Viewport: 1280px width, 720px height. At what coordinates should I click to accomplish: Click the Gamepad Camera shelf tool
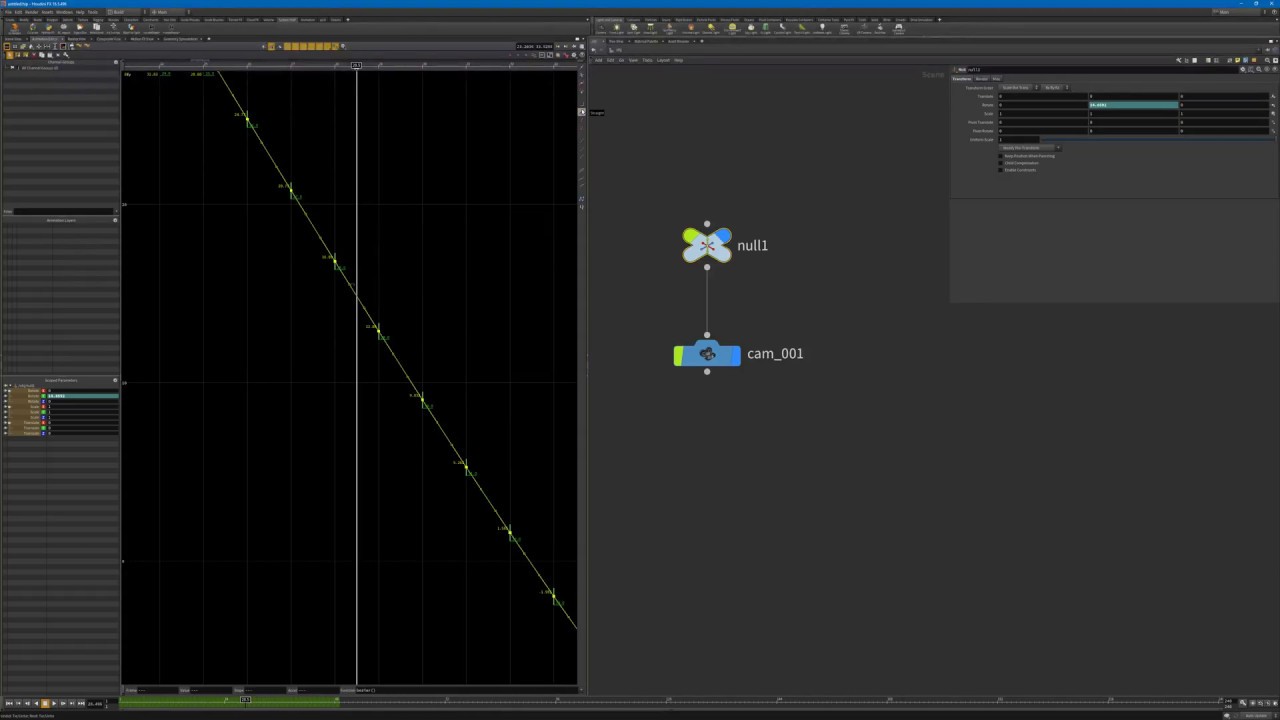pyautogui.click(x=898, y=28)
